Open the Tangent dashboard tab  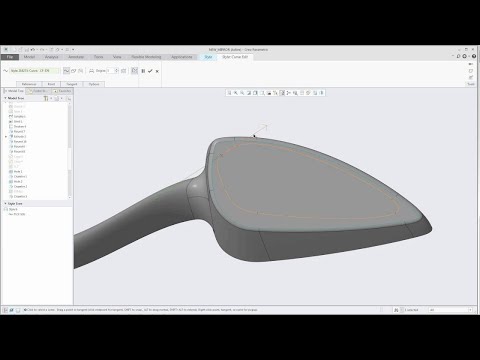[x=72, y=84]
